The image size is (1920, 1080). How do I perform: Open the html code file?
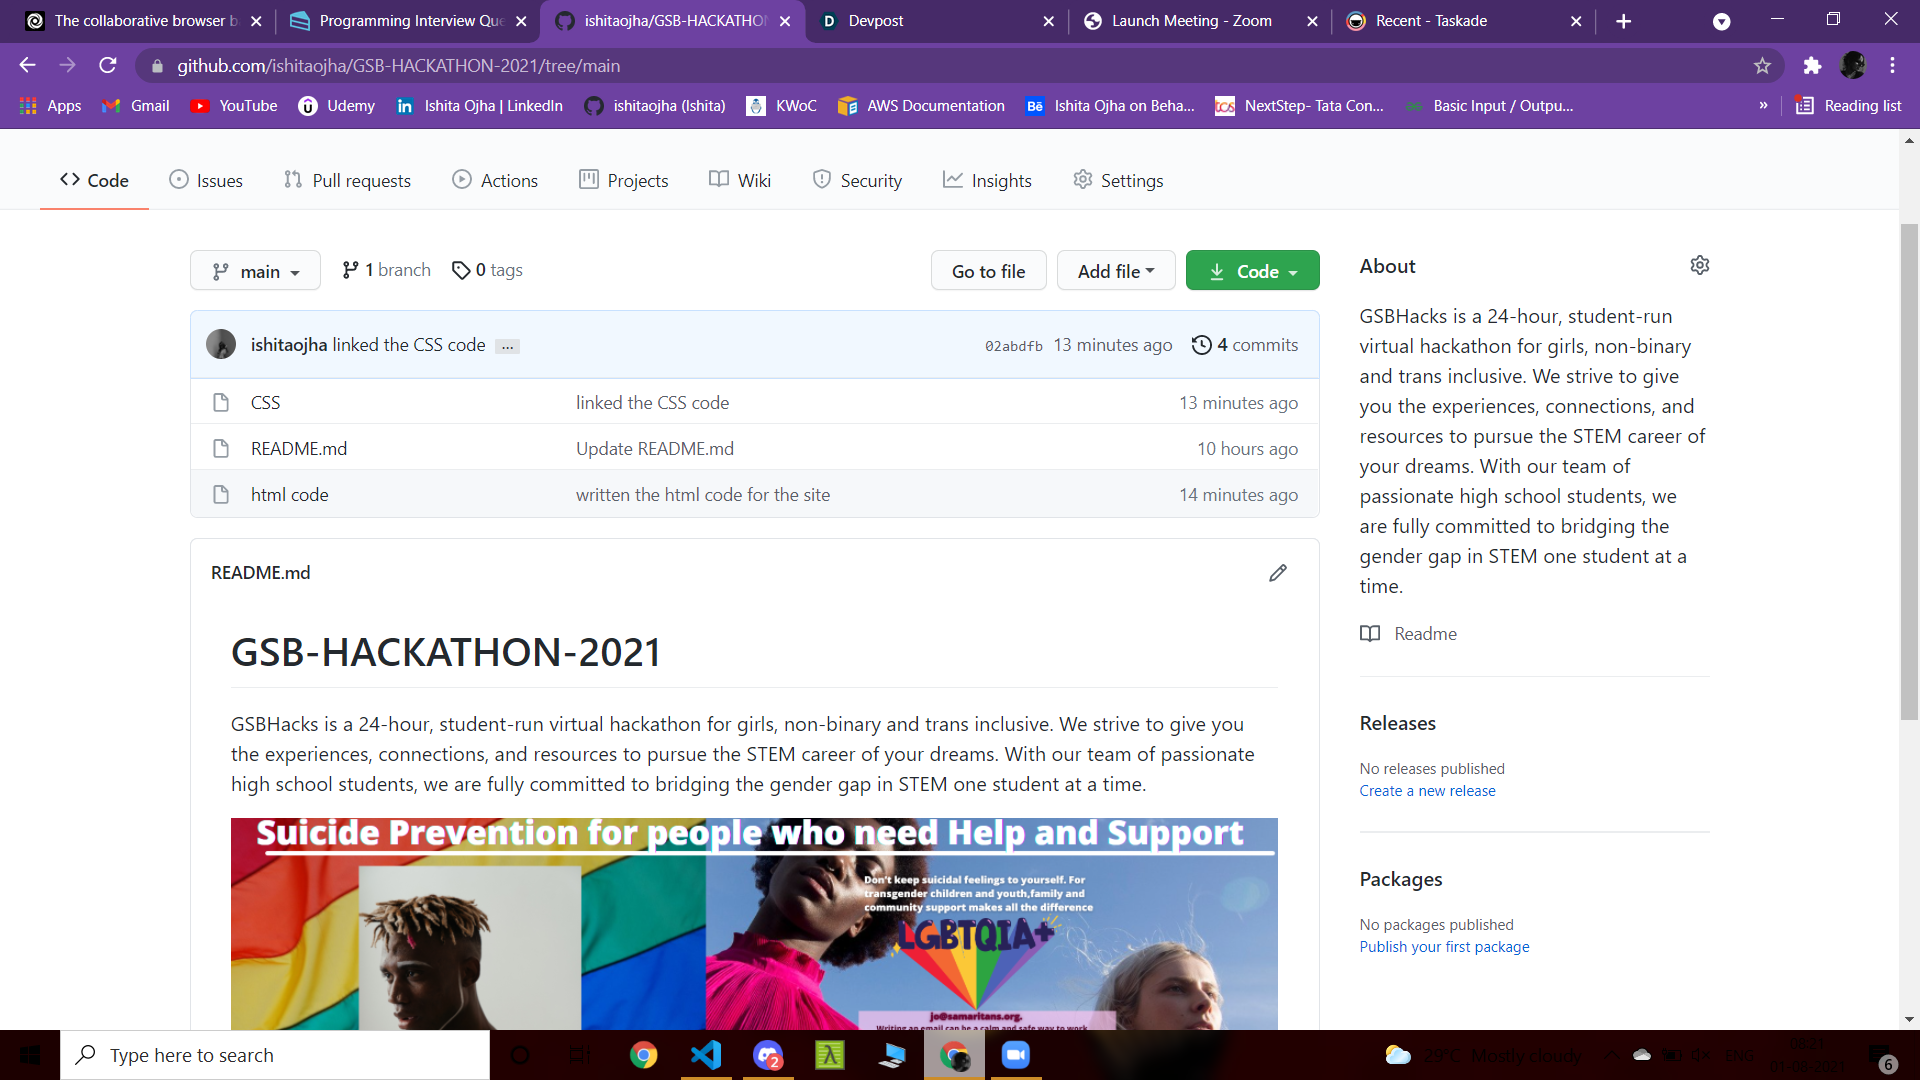click(x=289, y=495)
